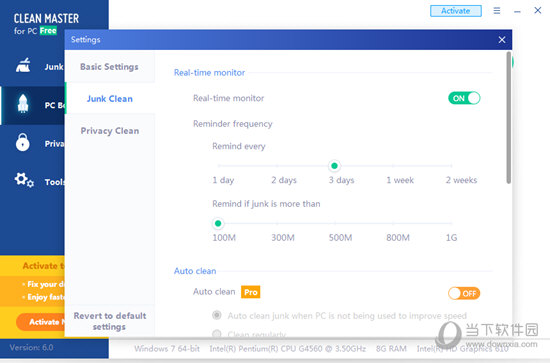Click the green Free badge in logo
Screen dimensions: 550x363
click(x=48, y=31)
